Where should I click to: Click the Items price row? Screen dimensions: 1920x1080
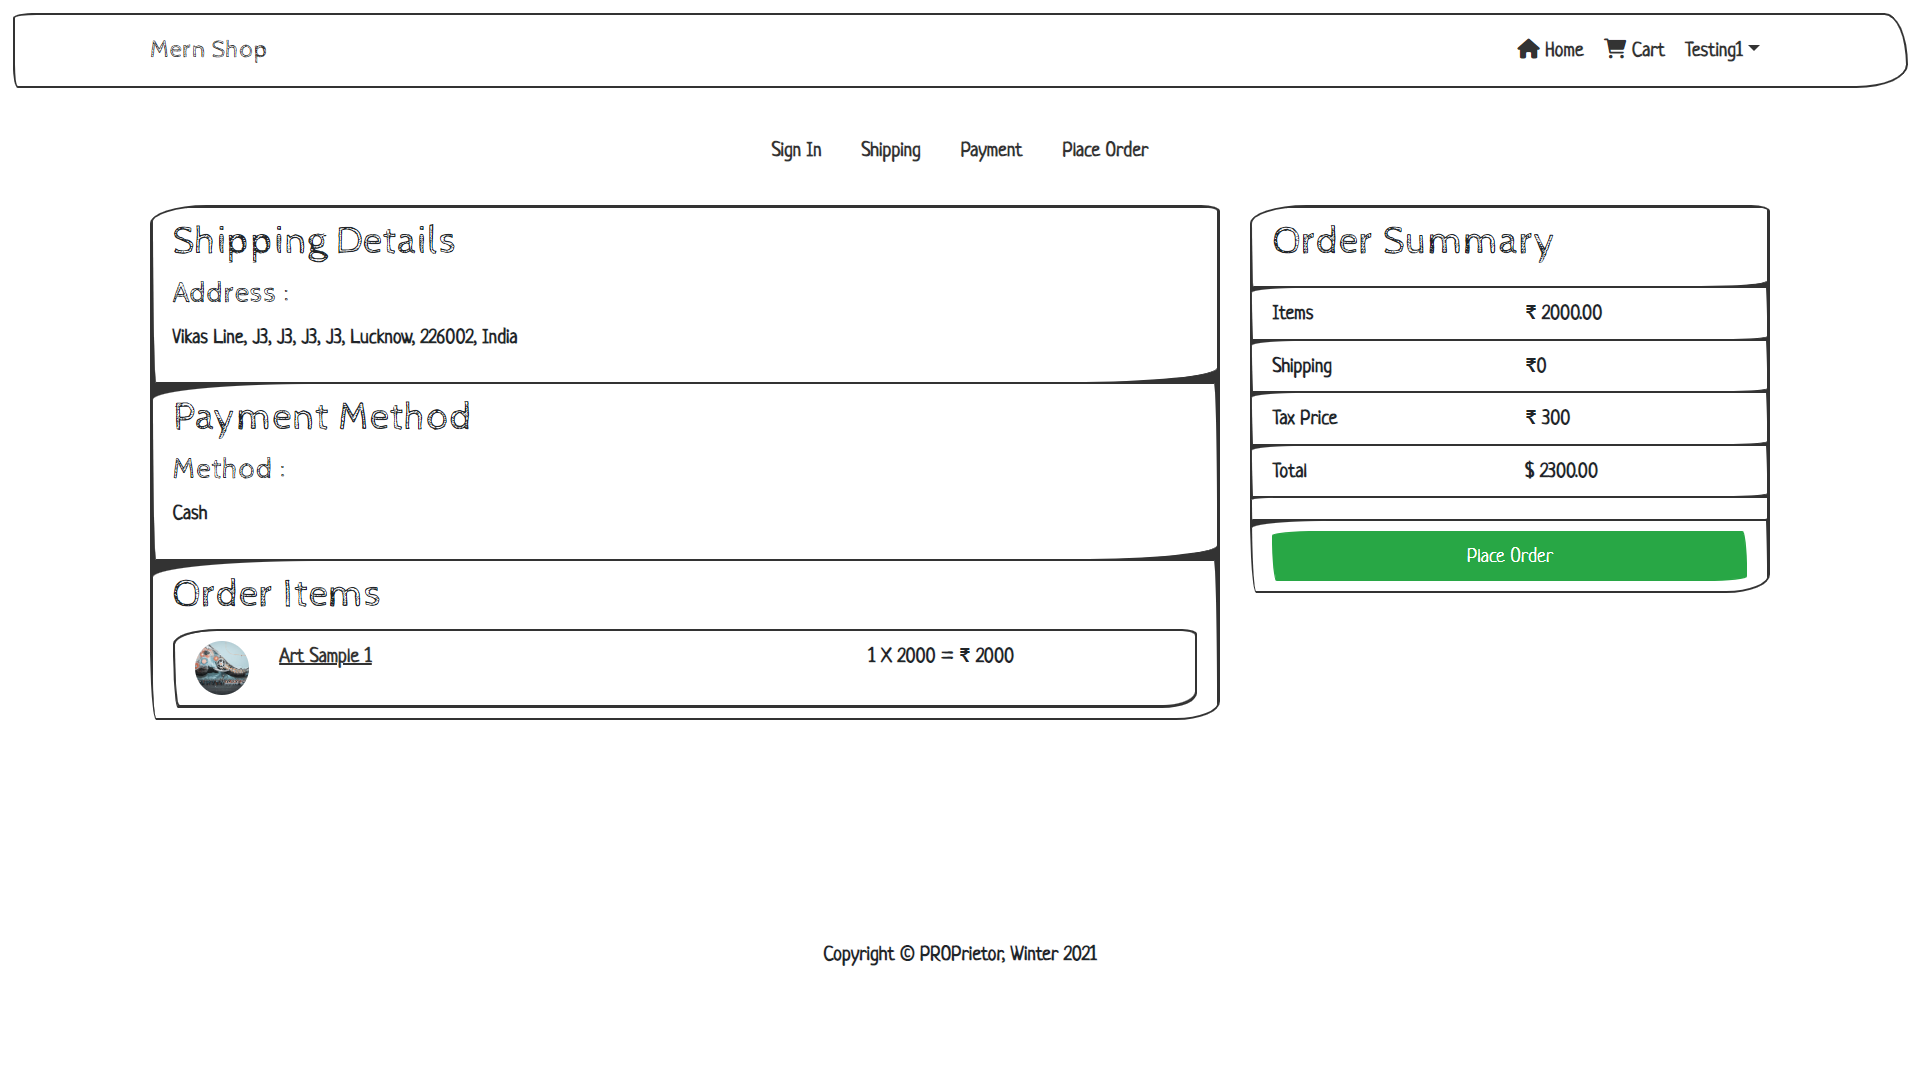(x=1509, y=313)
